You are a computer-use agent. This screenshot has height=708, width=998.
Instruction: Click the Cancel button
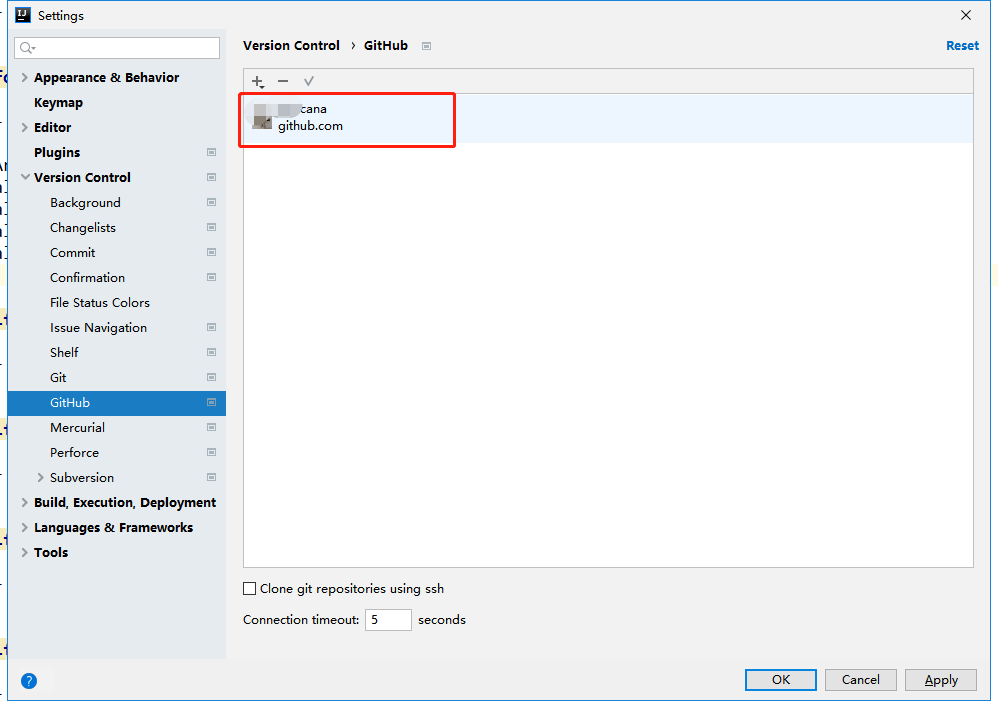[x=861, y=680]
